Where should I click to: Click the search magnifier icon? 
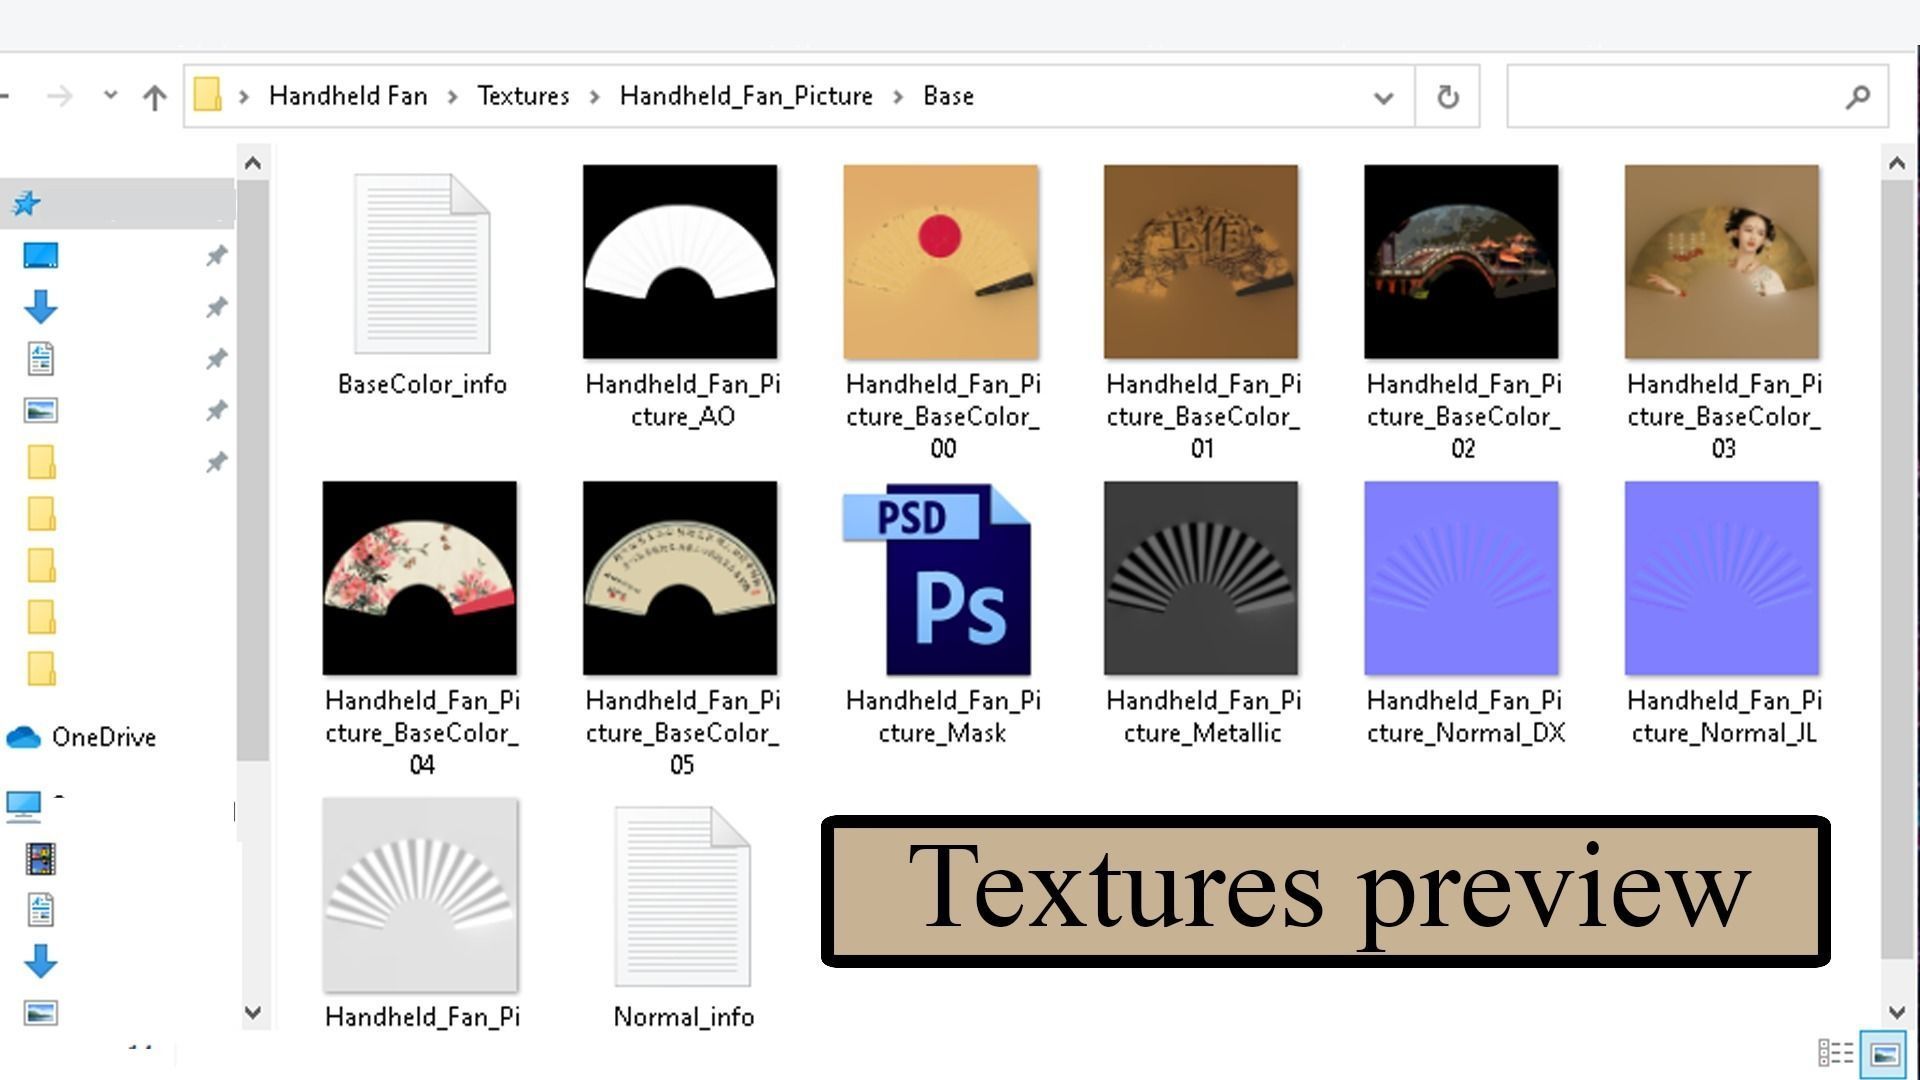[1857, 97]
